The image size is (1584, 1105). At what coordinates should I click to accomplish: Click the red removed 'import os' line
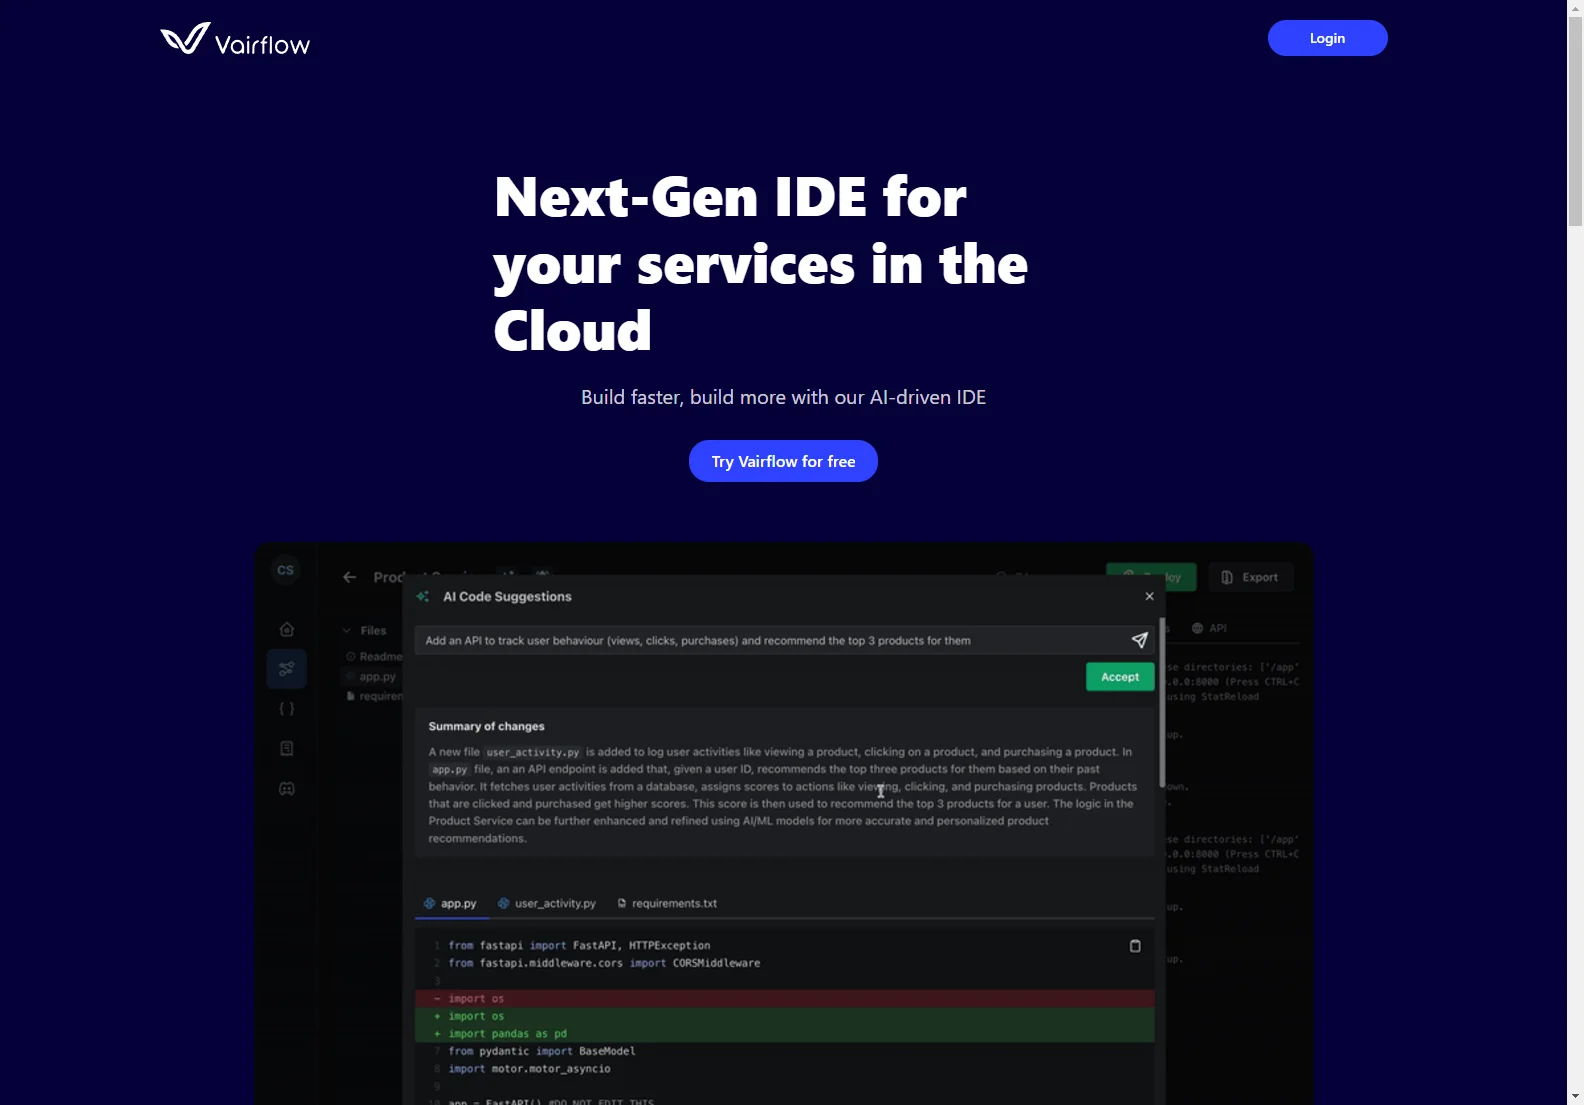click(785, 999)
